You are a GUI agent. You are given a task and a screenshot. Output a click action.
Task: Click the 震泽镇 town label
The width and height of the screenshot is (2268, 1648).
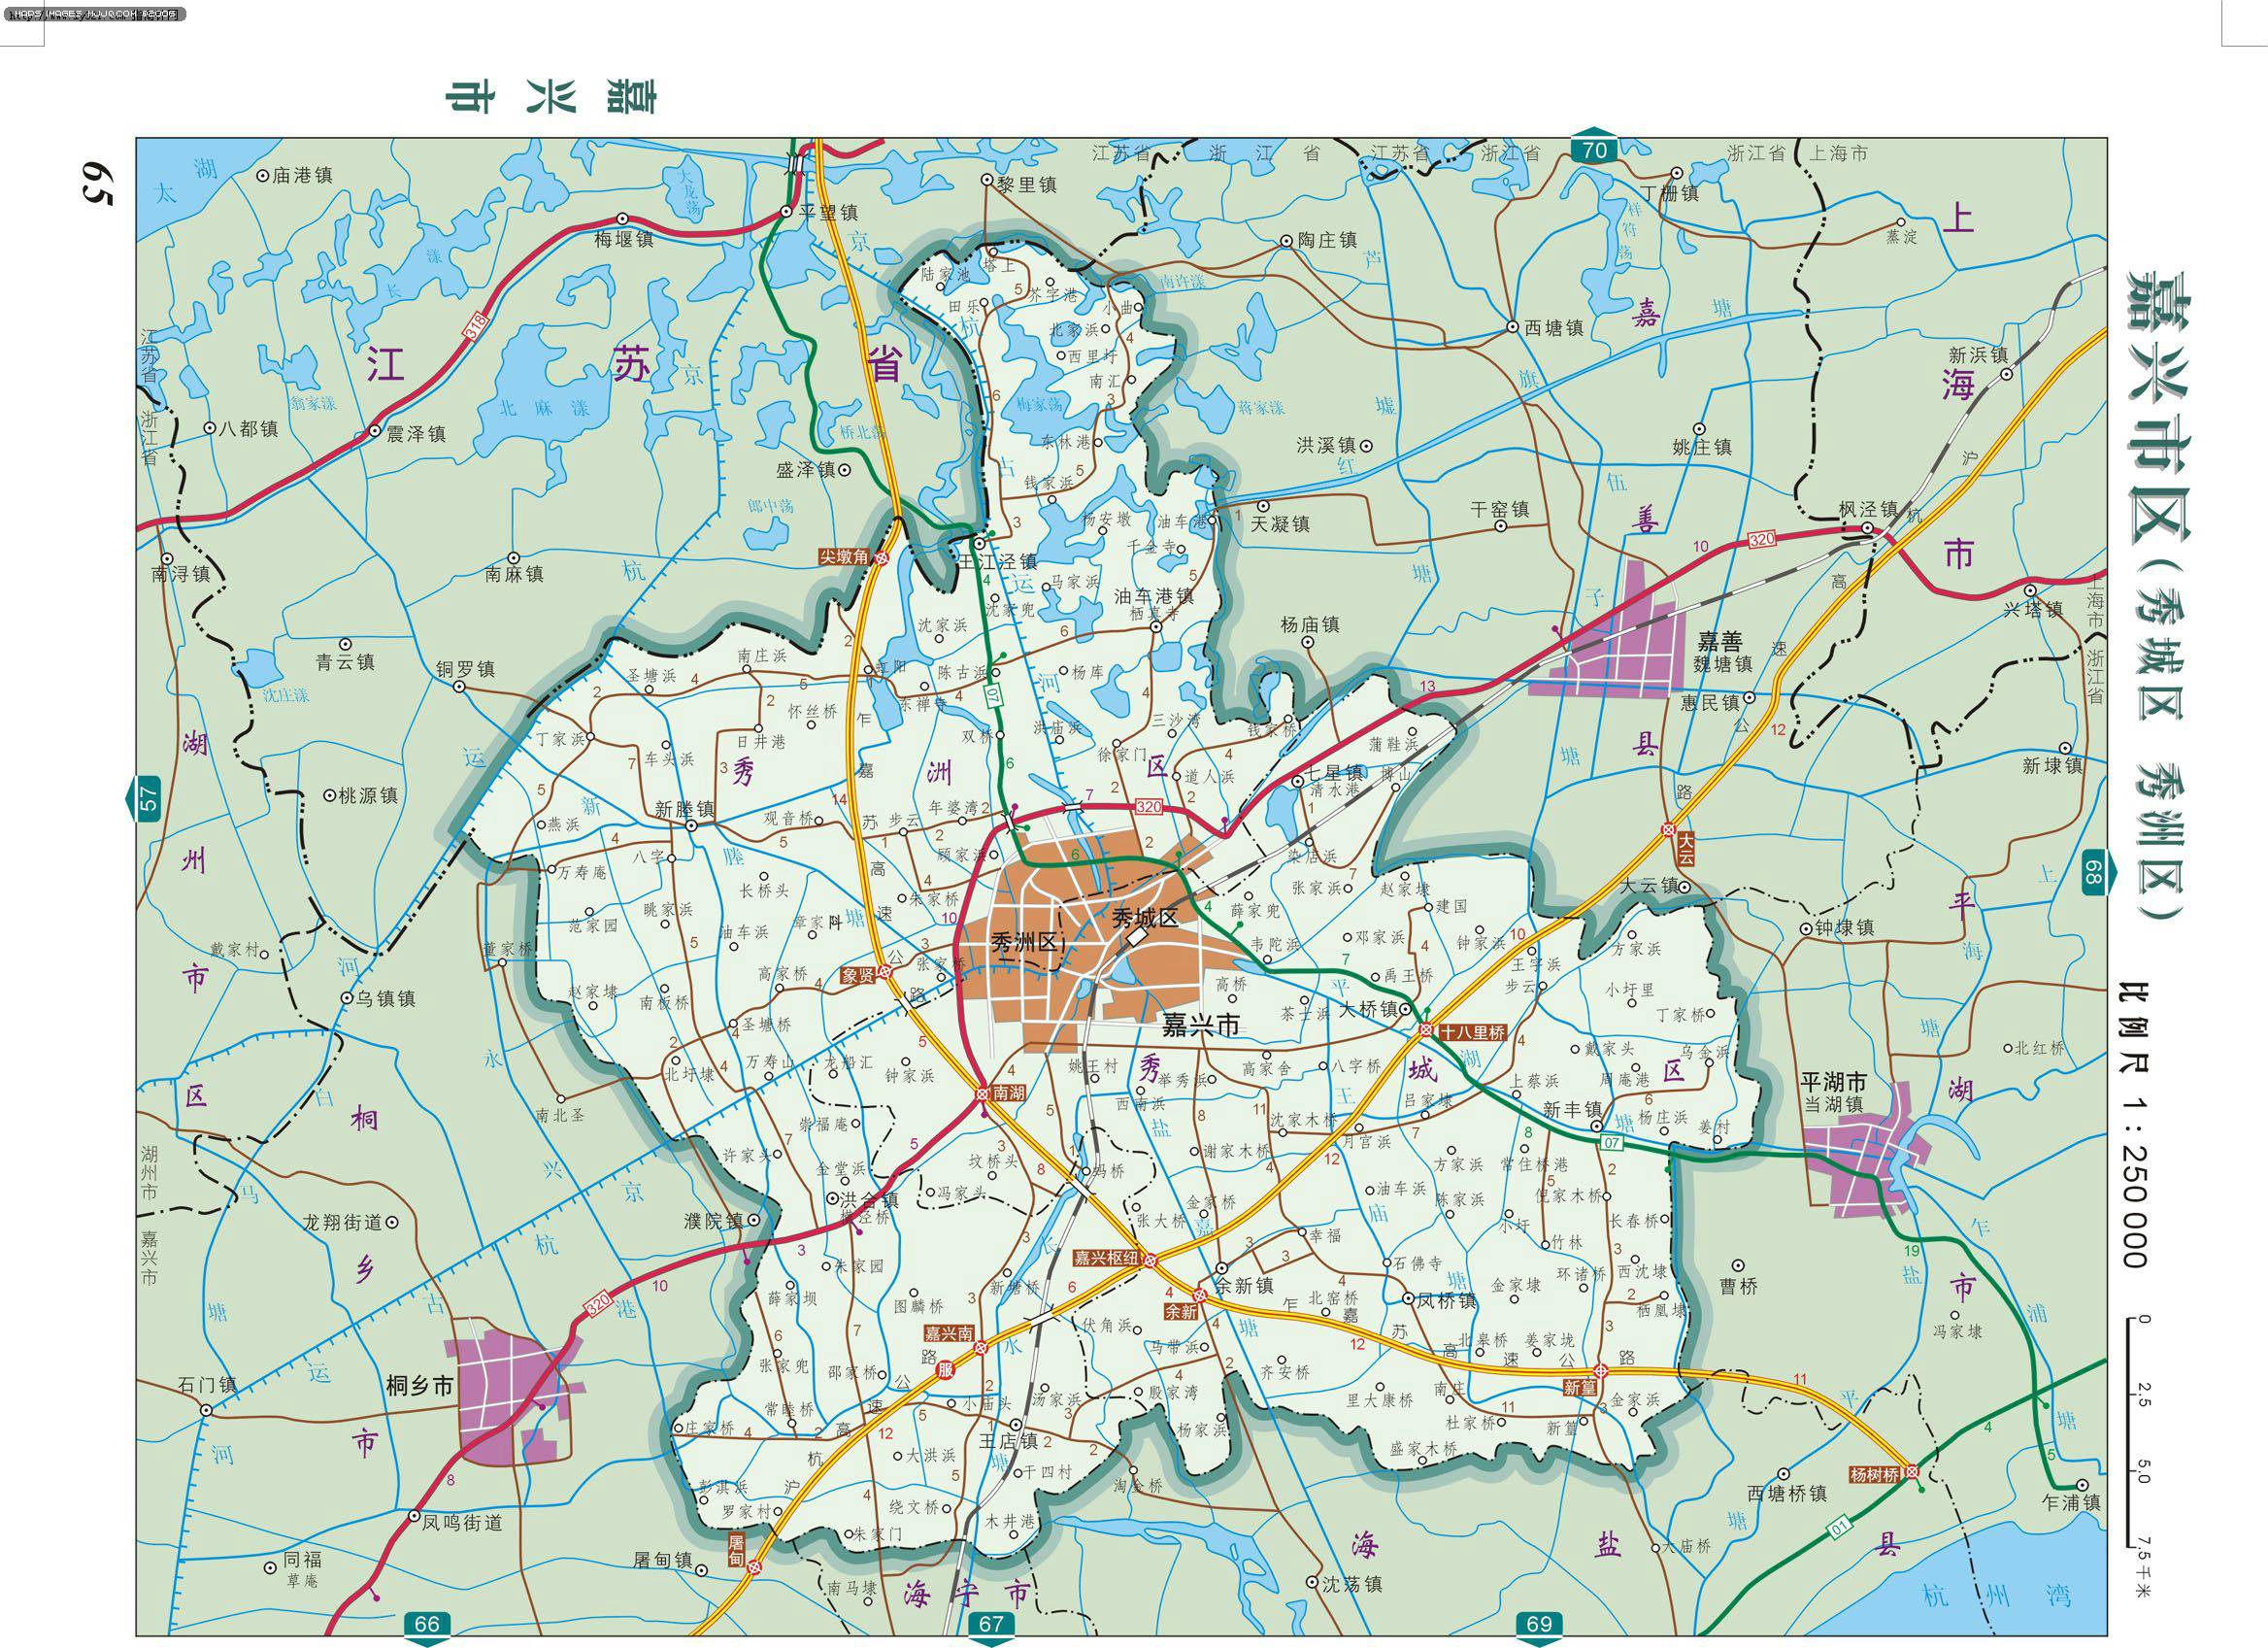tap(415, 434)
